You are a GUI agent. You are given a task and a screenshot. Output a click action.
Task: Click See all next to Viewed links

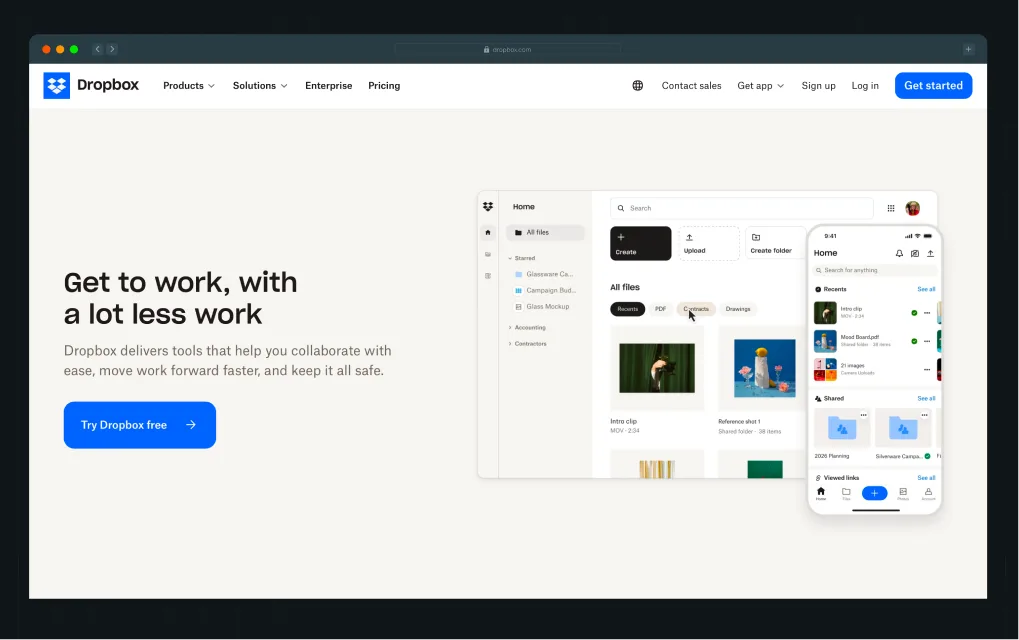click(x=926, y=478)
